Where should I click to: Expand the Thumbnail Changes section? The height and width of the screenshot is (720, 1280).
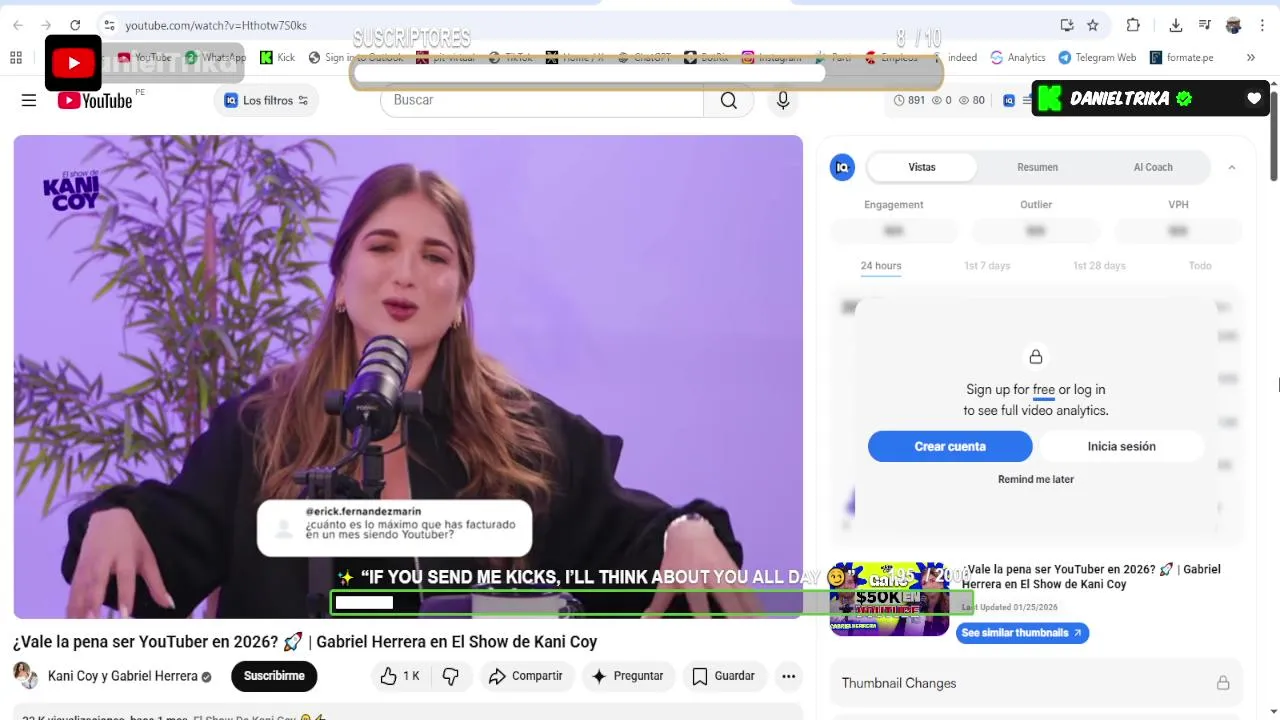tap(1035, 683)
